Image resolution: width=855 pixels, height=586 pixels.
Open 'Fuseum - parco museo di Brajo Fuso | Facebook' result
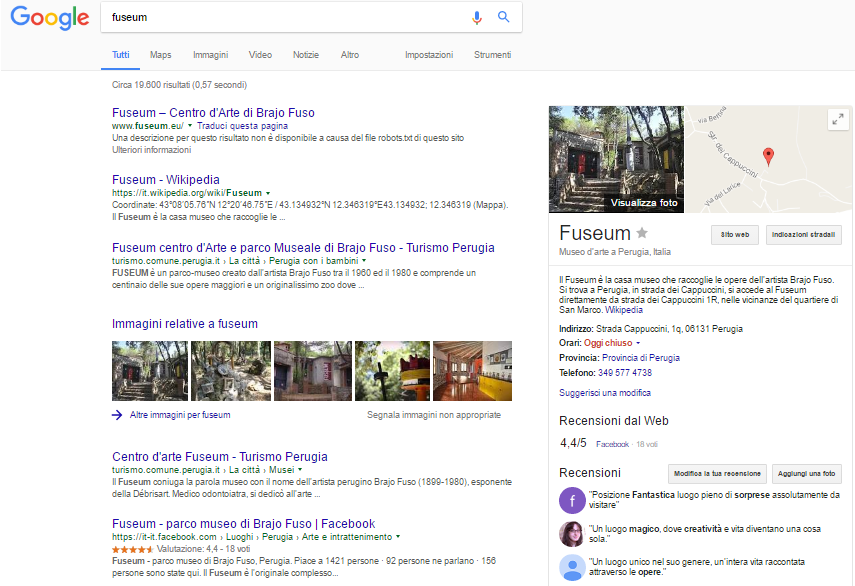click(x=244, y=524)
